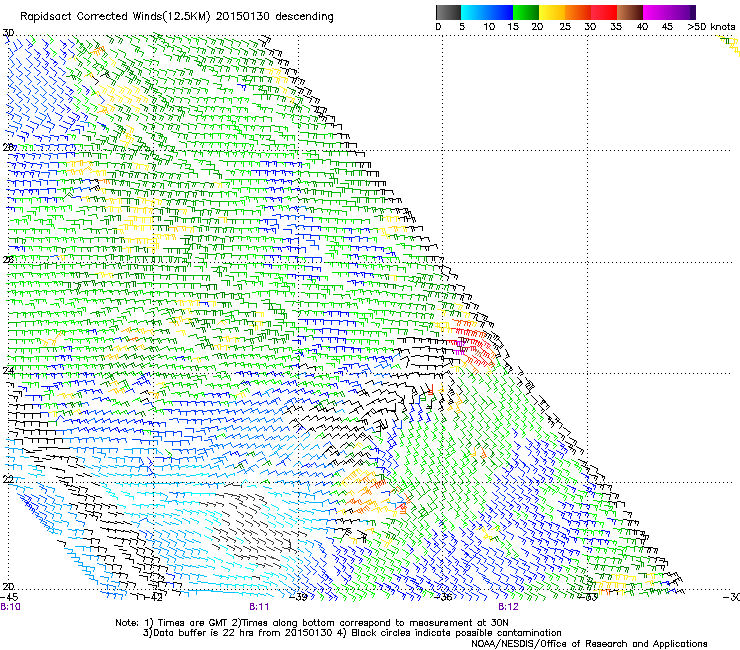
Task: Click the purple time label '8:12'
Action: (x=508, y=607)
